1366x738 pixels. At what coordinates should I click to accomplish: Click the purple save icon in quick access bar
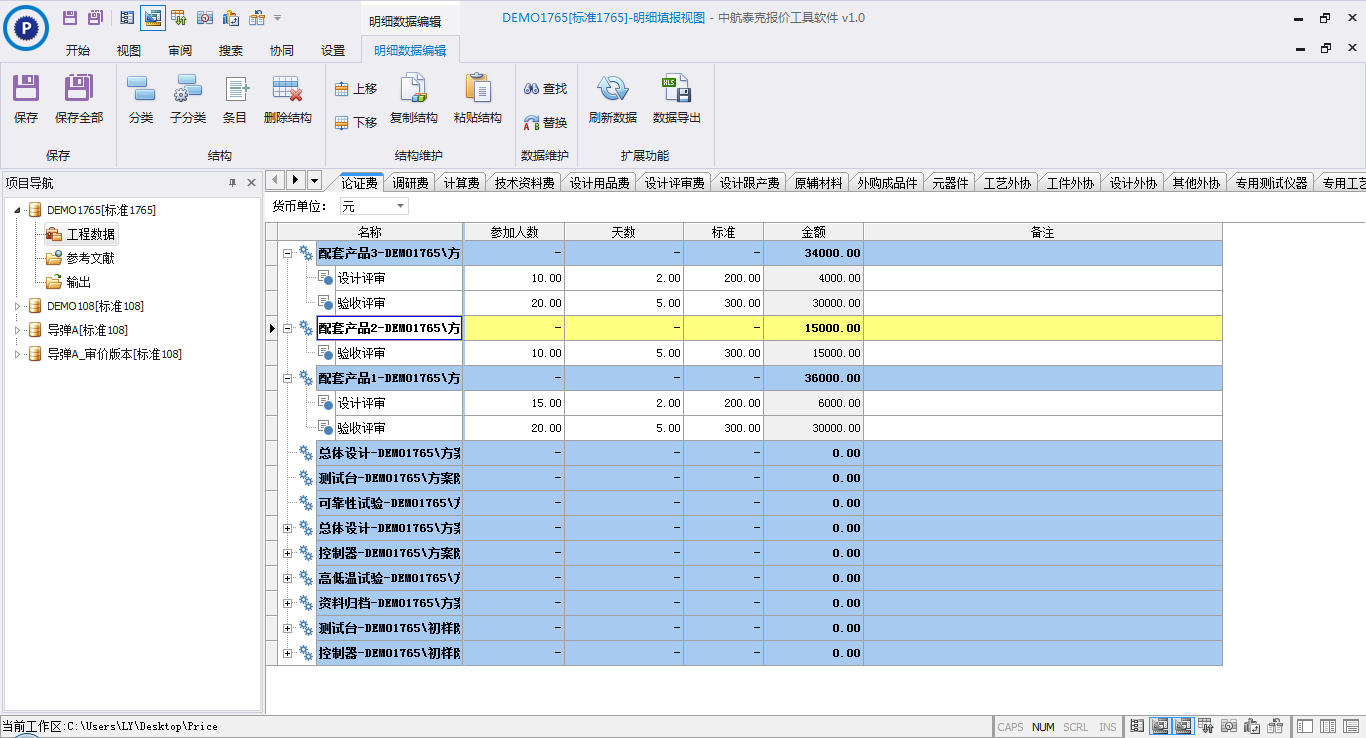pos(70,17)
